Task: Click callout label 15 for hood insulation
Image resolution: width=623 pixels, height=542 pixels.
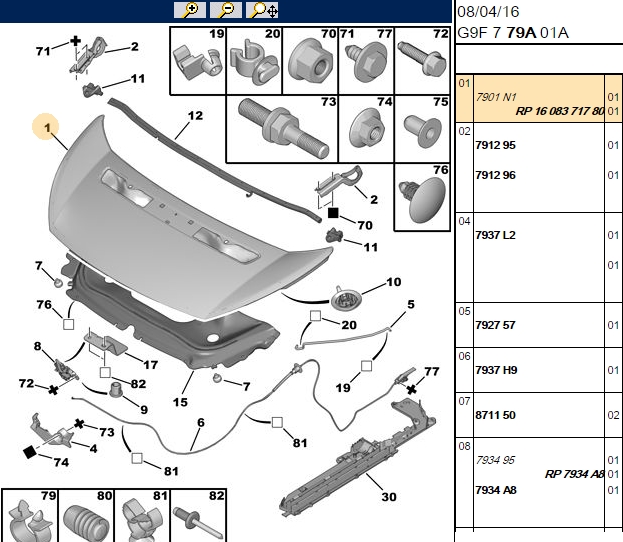Action: pyautogui.click(x=180, y=402)
